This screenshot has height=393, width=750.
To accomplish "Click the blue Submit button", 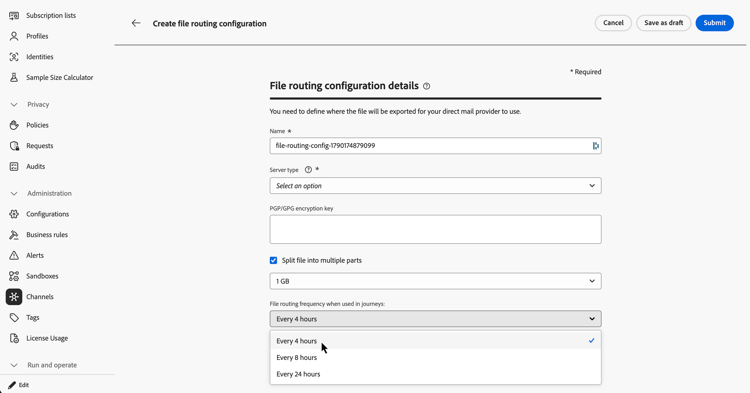I will tap(715, 23).
